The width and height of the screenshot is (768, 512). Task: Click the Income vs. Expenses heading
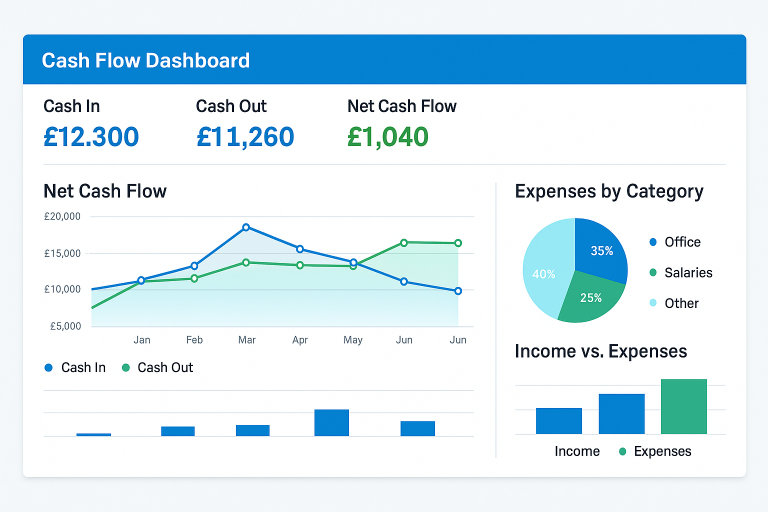(x=600, y=351)
